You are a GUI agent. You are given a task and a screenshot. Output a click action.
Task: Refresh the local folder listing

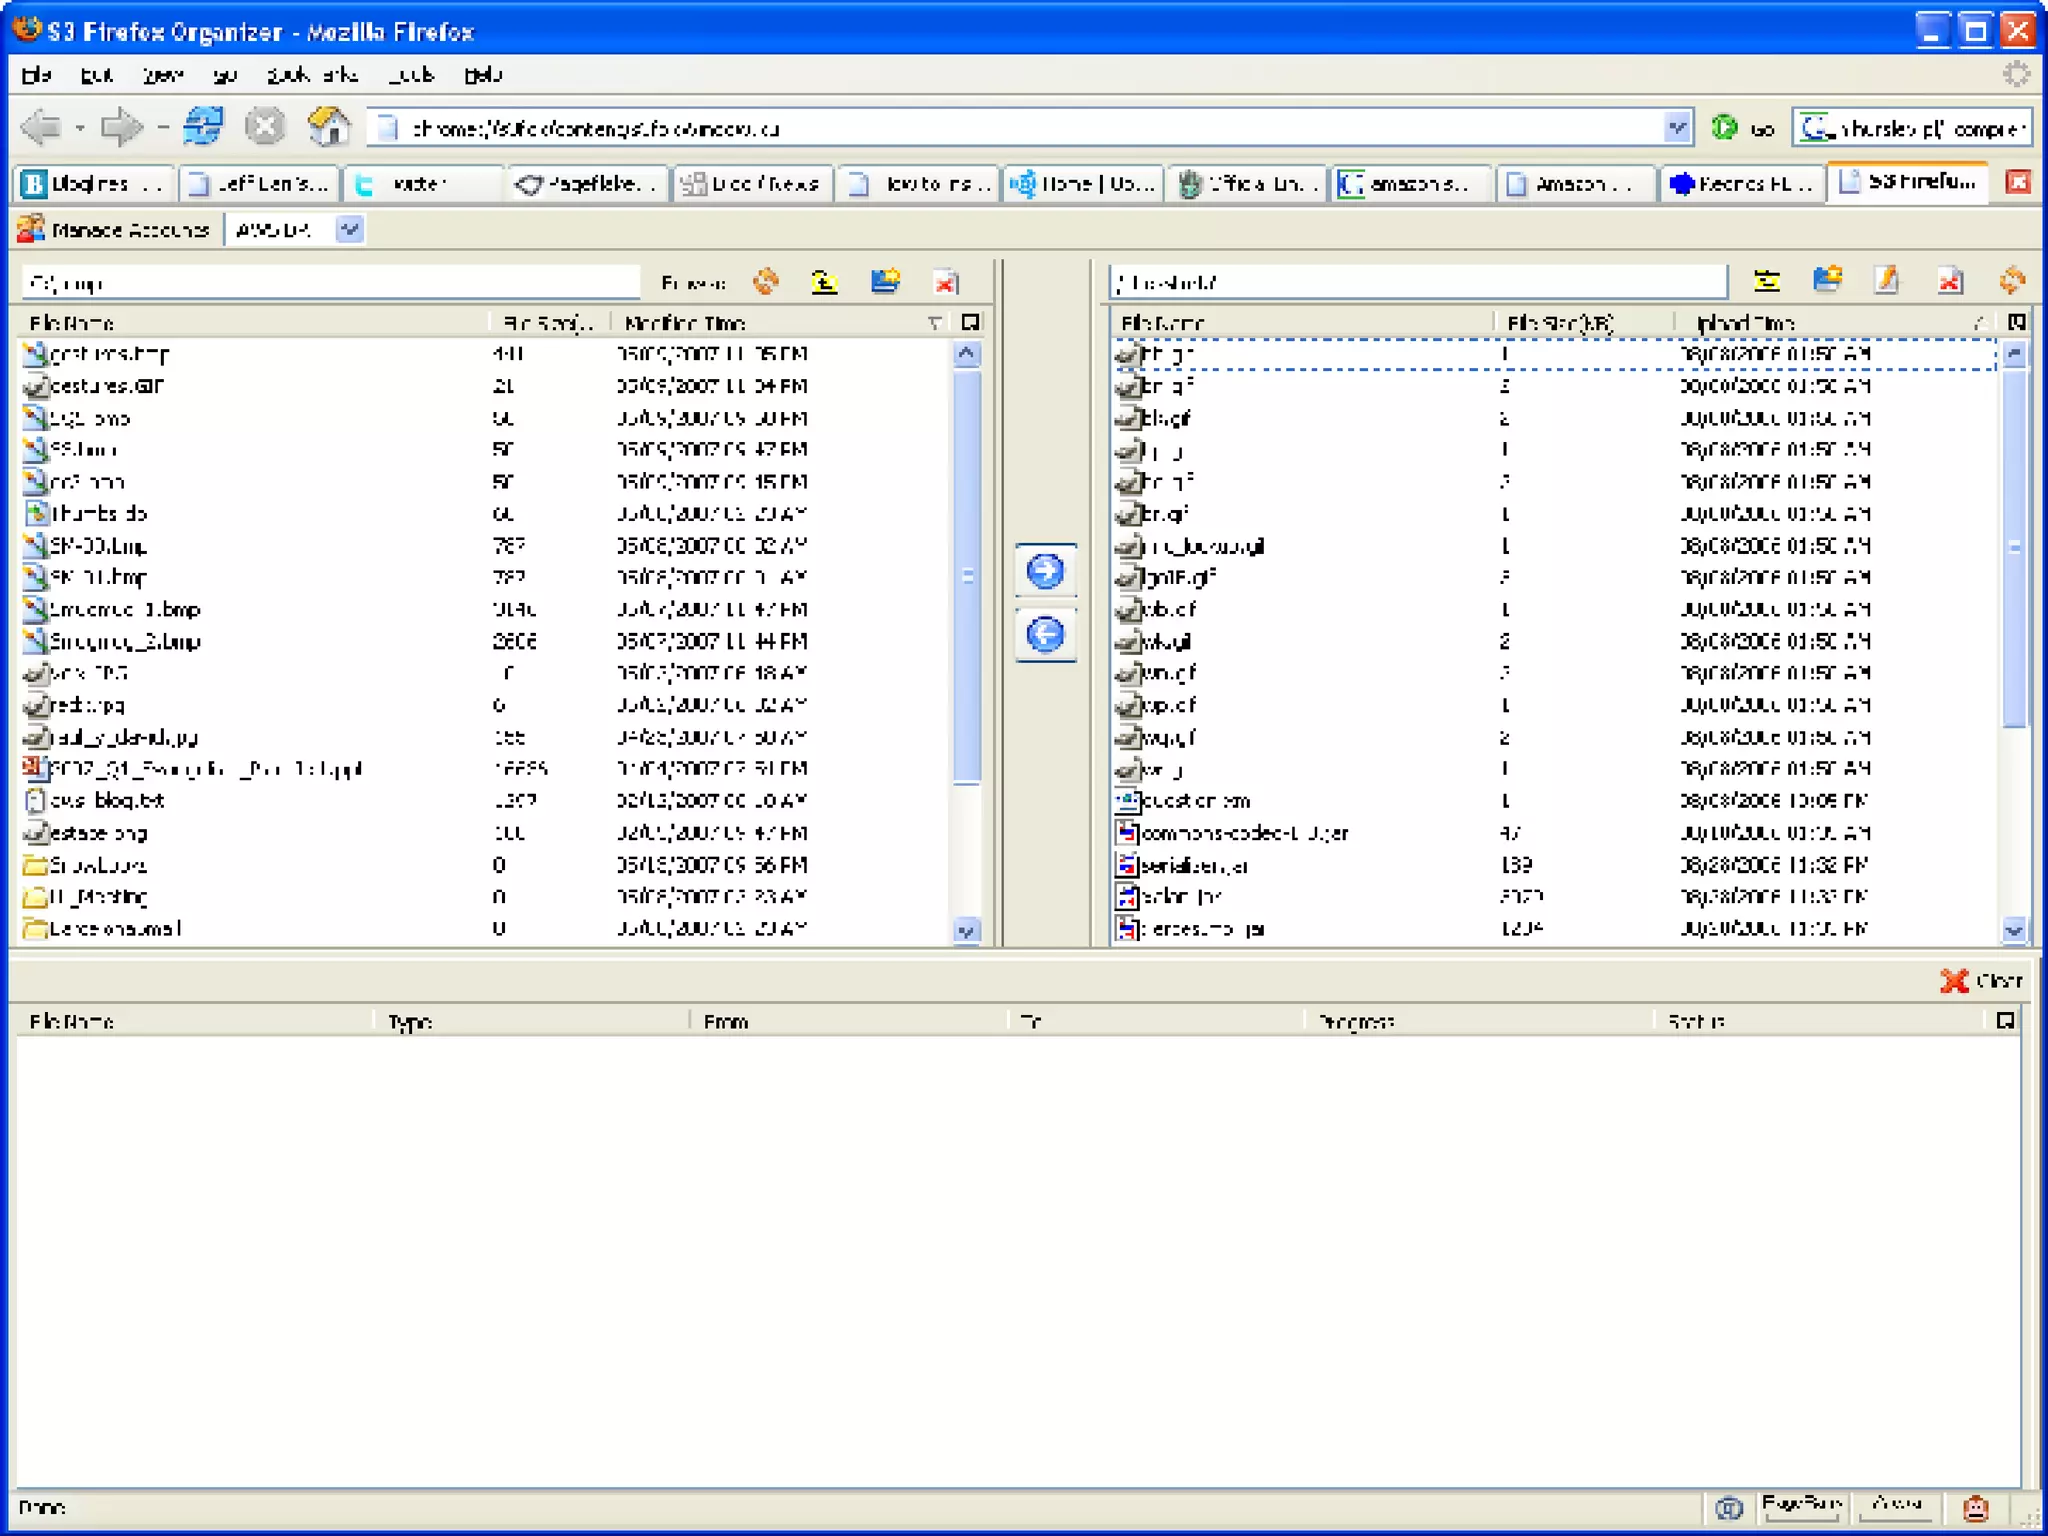(x=766, y=283)
